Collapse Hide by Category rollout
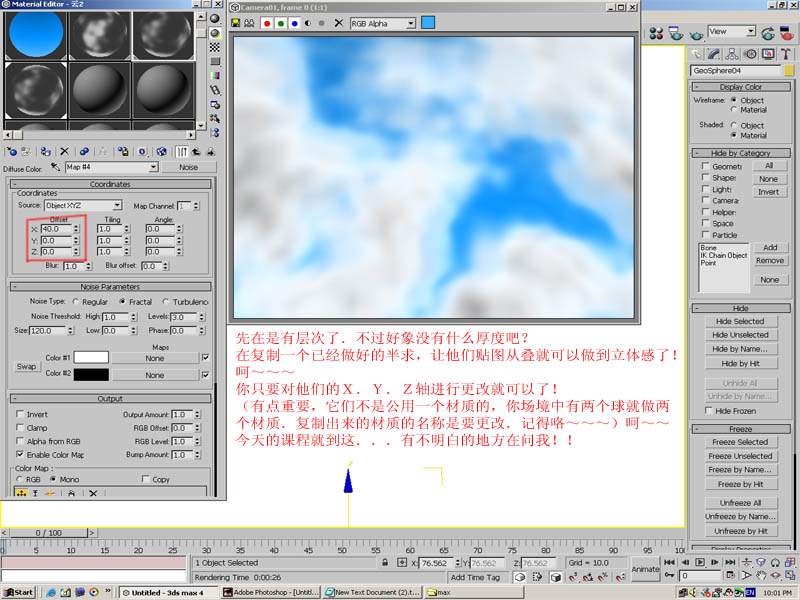 point(741,153)
